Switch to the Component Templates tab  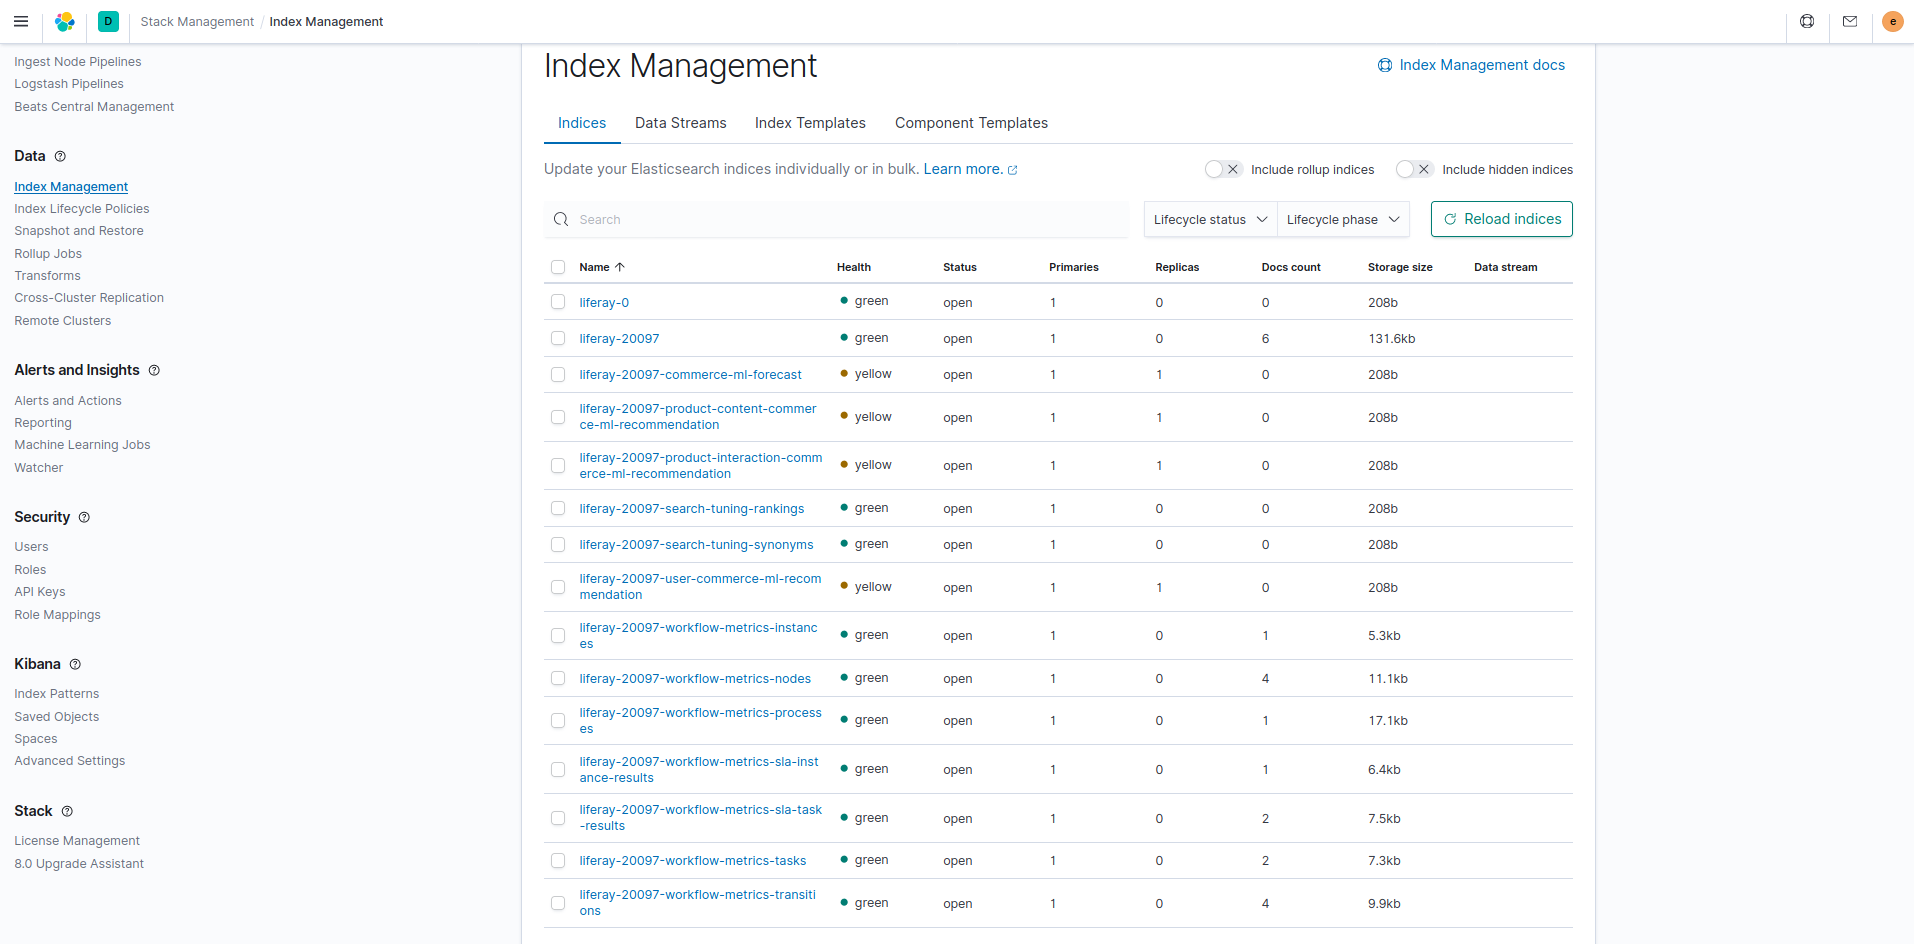point(971,123)
